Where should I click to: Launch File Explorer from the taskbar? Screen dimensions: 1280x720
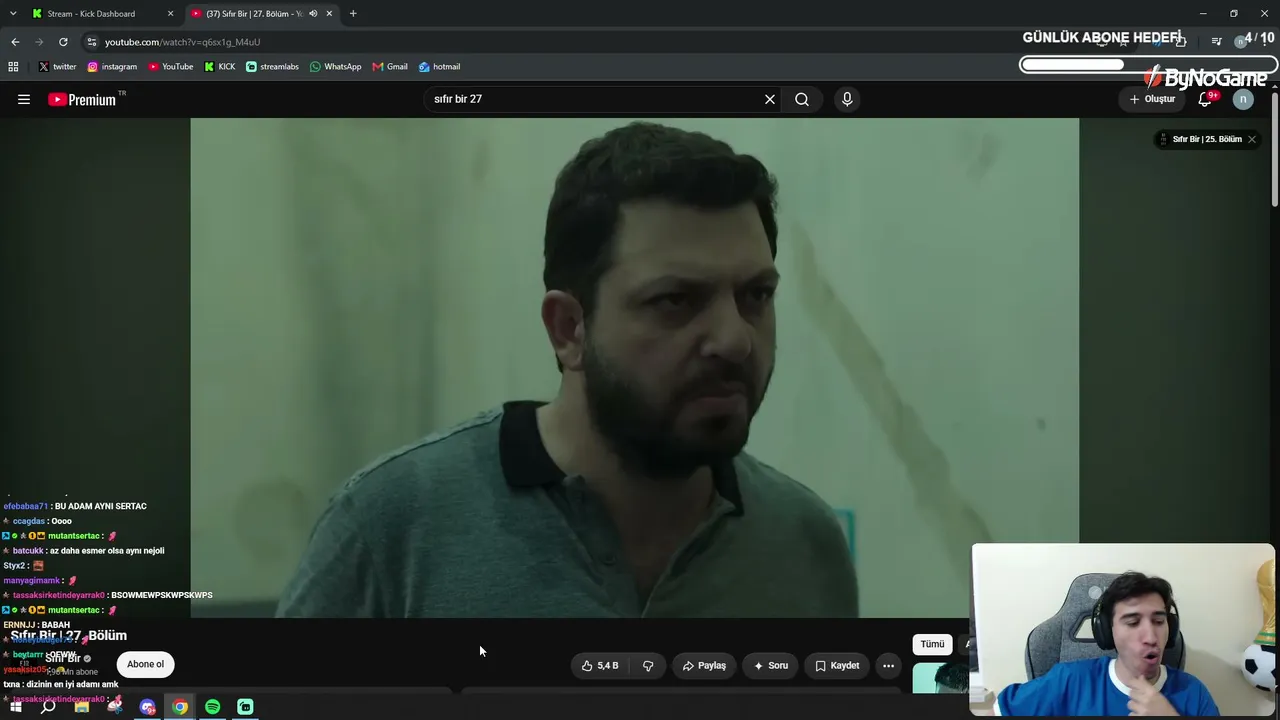pyautogui.click(x=82, y=707)
